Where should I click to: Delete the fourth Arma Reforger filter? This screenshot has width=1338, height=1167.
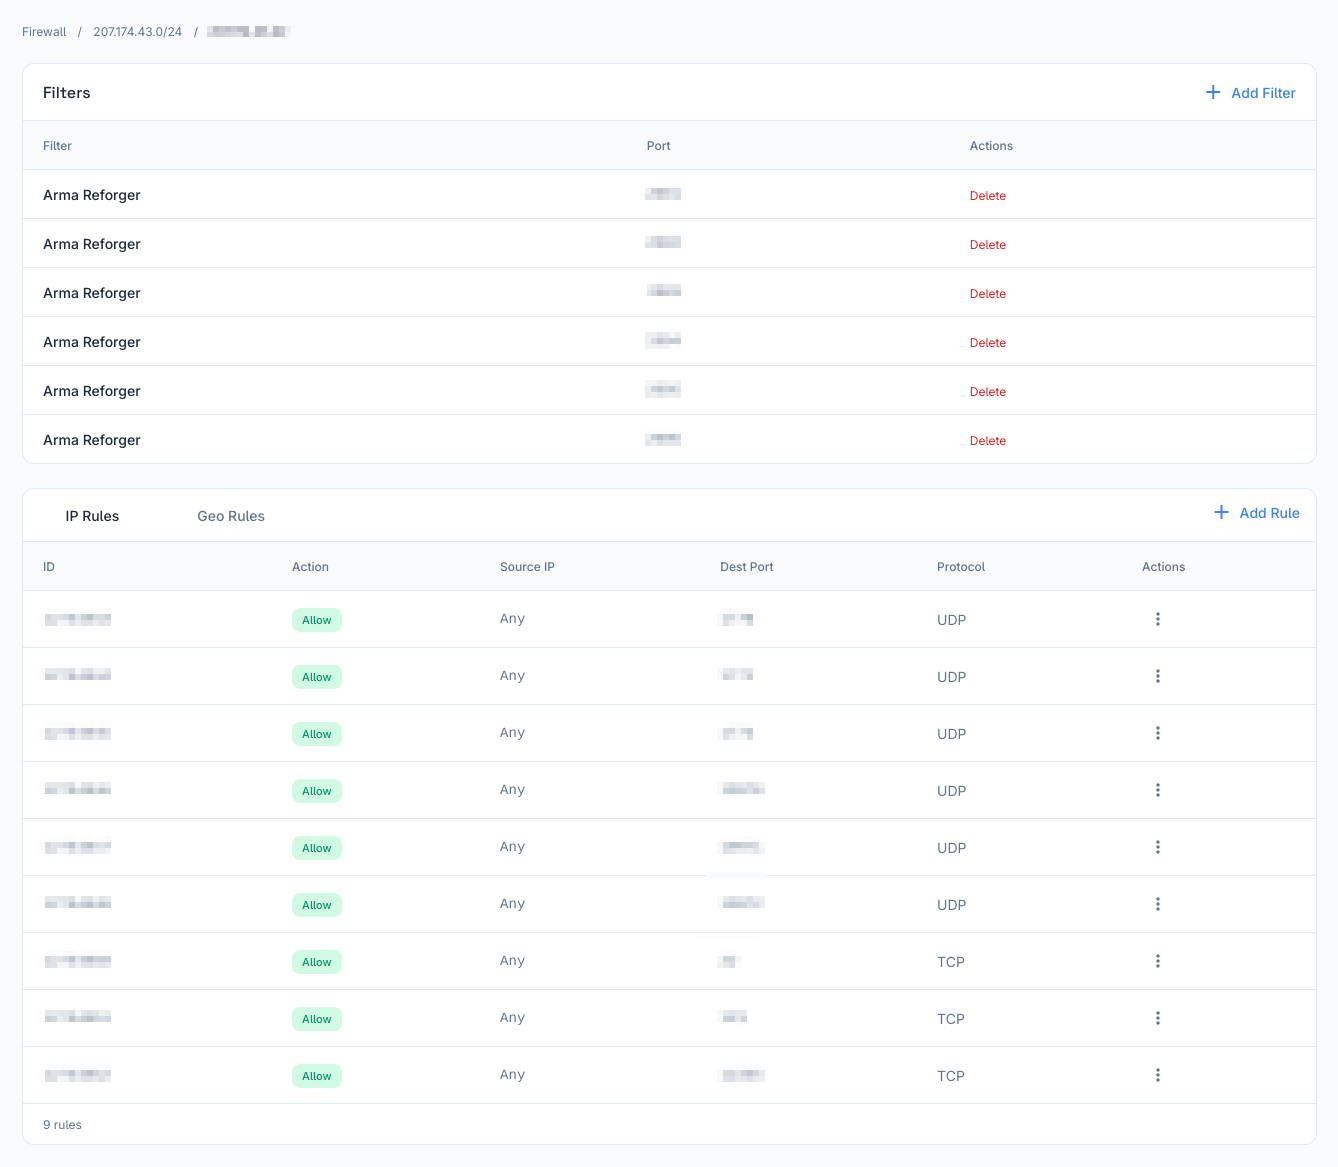pos(988,343)
